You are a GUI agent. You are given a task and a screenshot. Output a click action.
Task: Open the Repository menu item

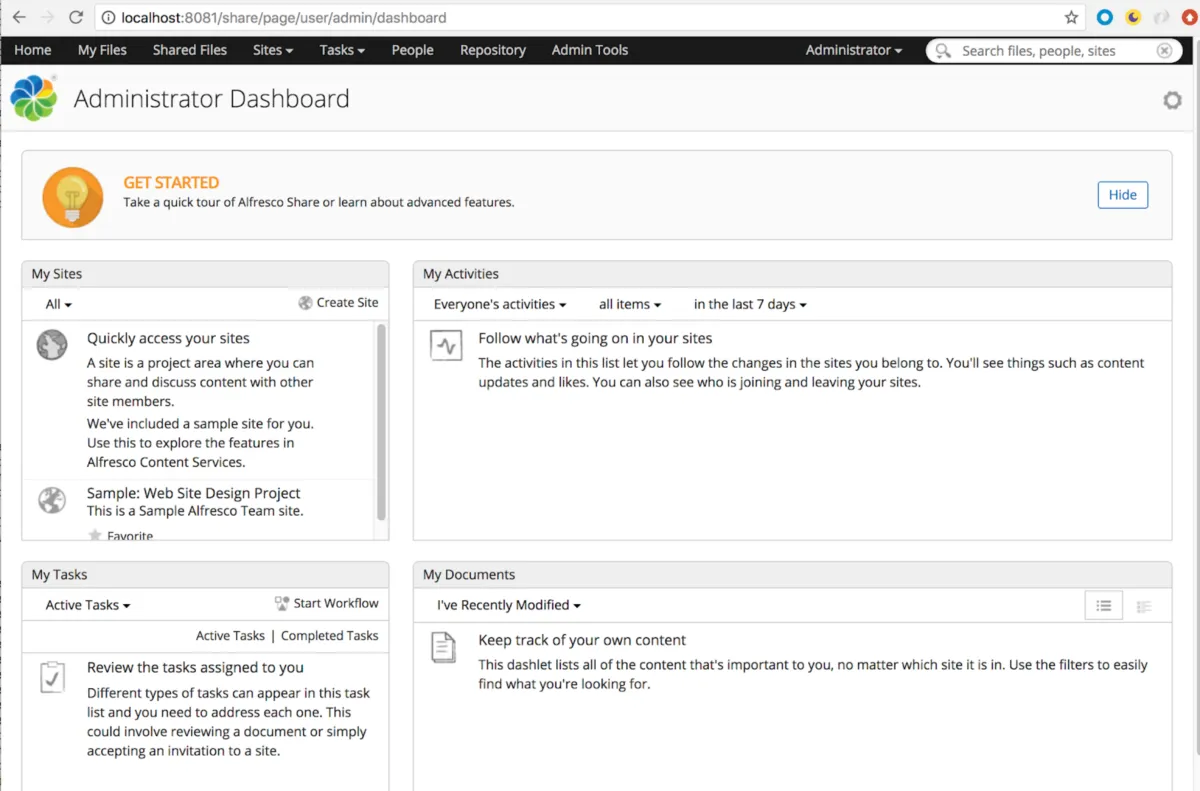tap(492, 50)
